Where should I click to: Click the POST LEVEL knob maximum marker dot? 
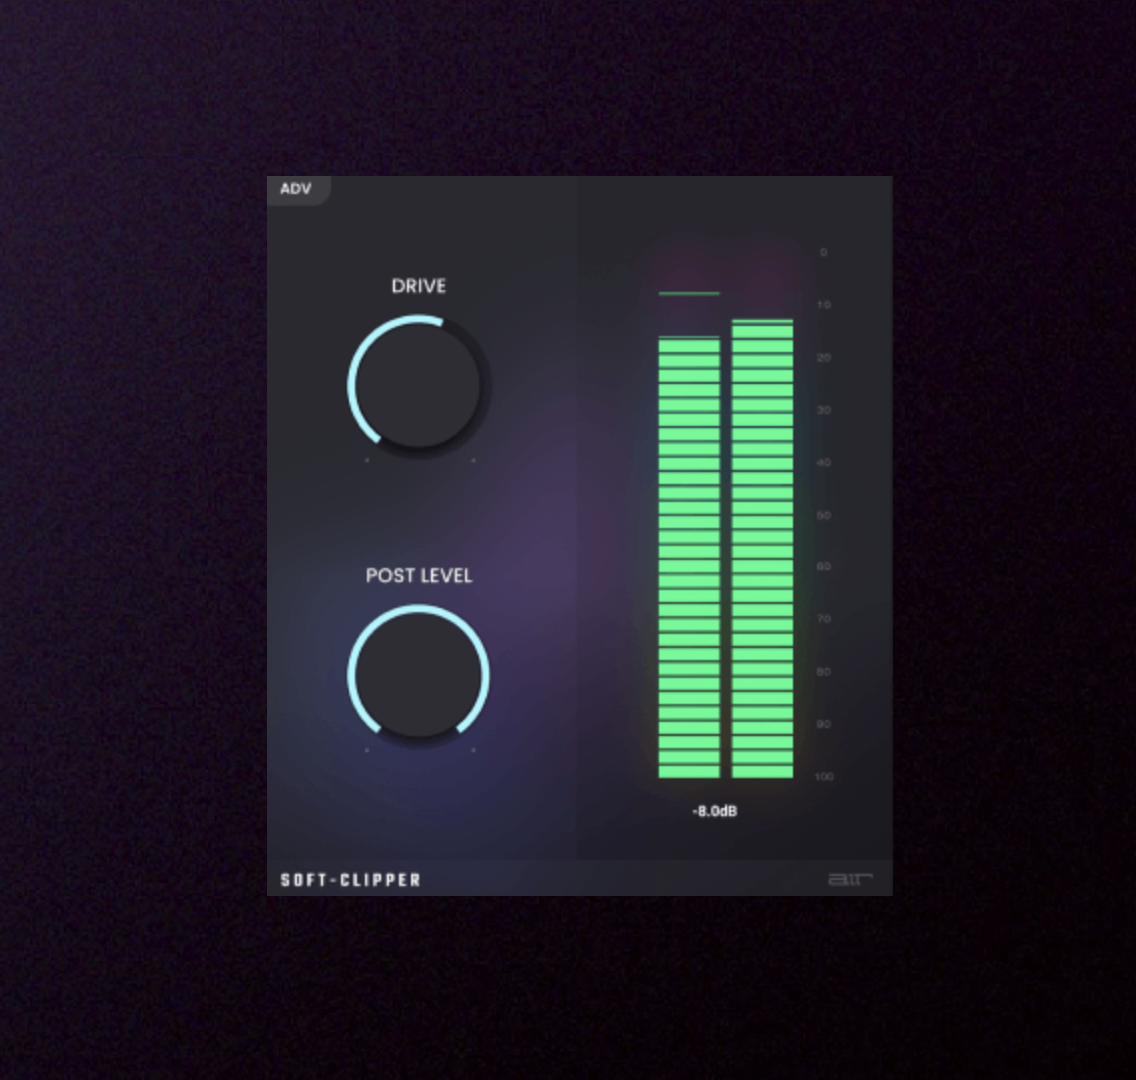click(x=473, y=750)
